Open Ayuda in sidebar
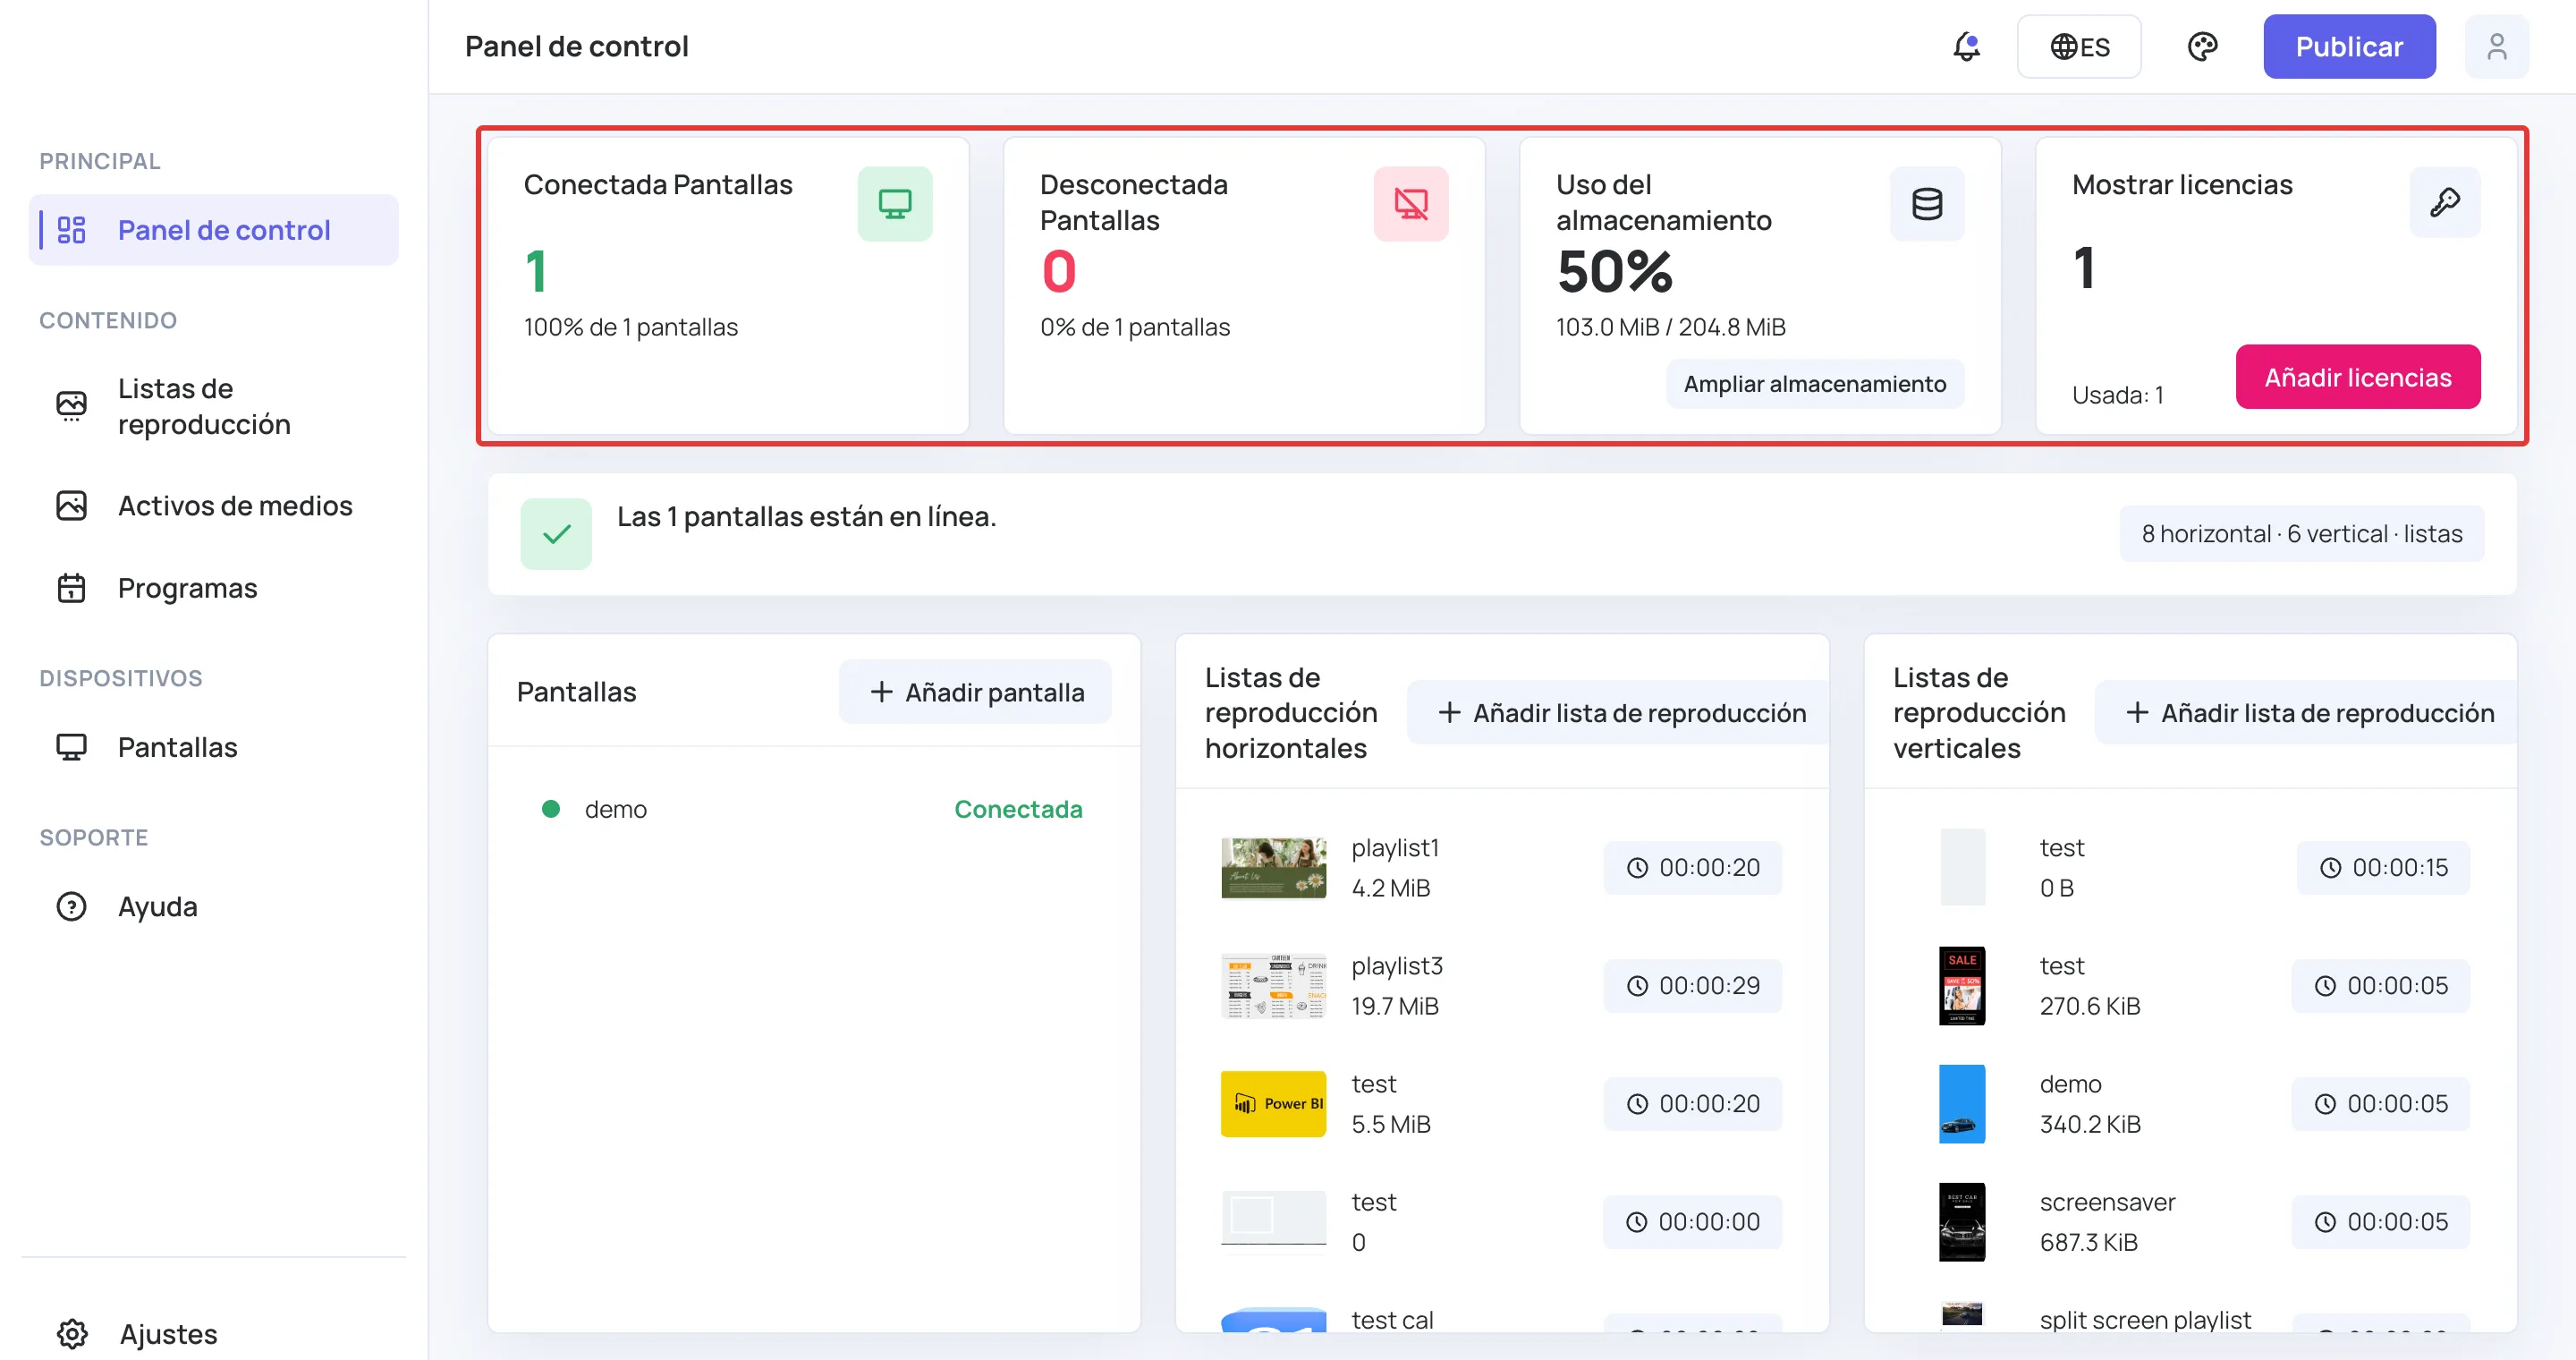This screenshot has width=2576, height=1360. point(213,906)
